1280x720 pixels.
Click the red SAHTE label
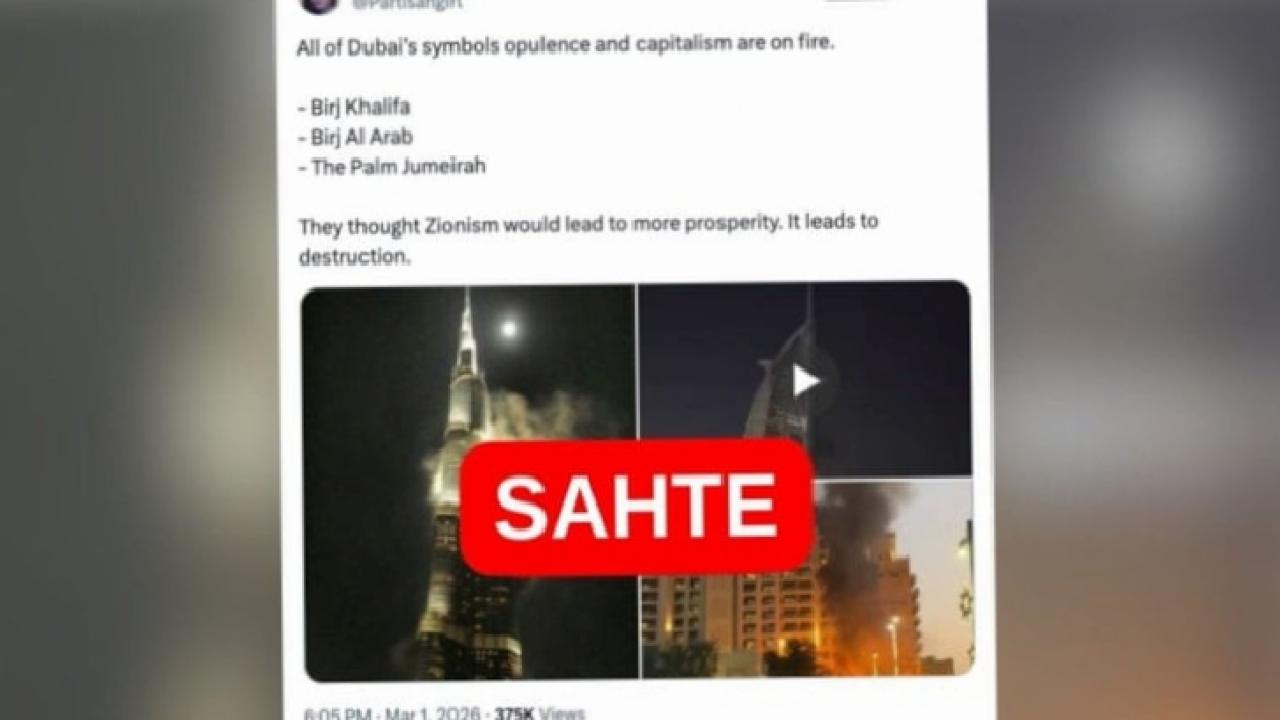click(636, 507)
